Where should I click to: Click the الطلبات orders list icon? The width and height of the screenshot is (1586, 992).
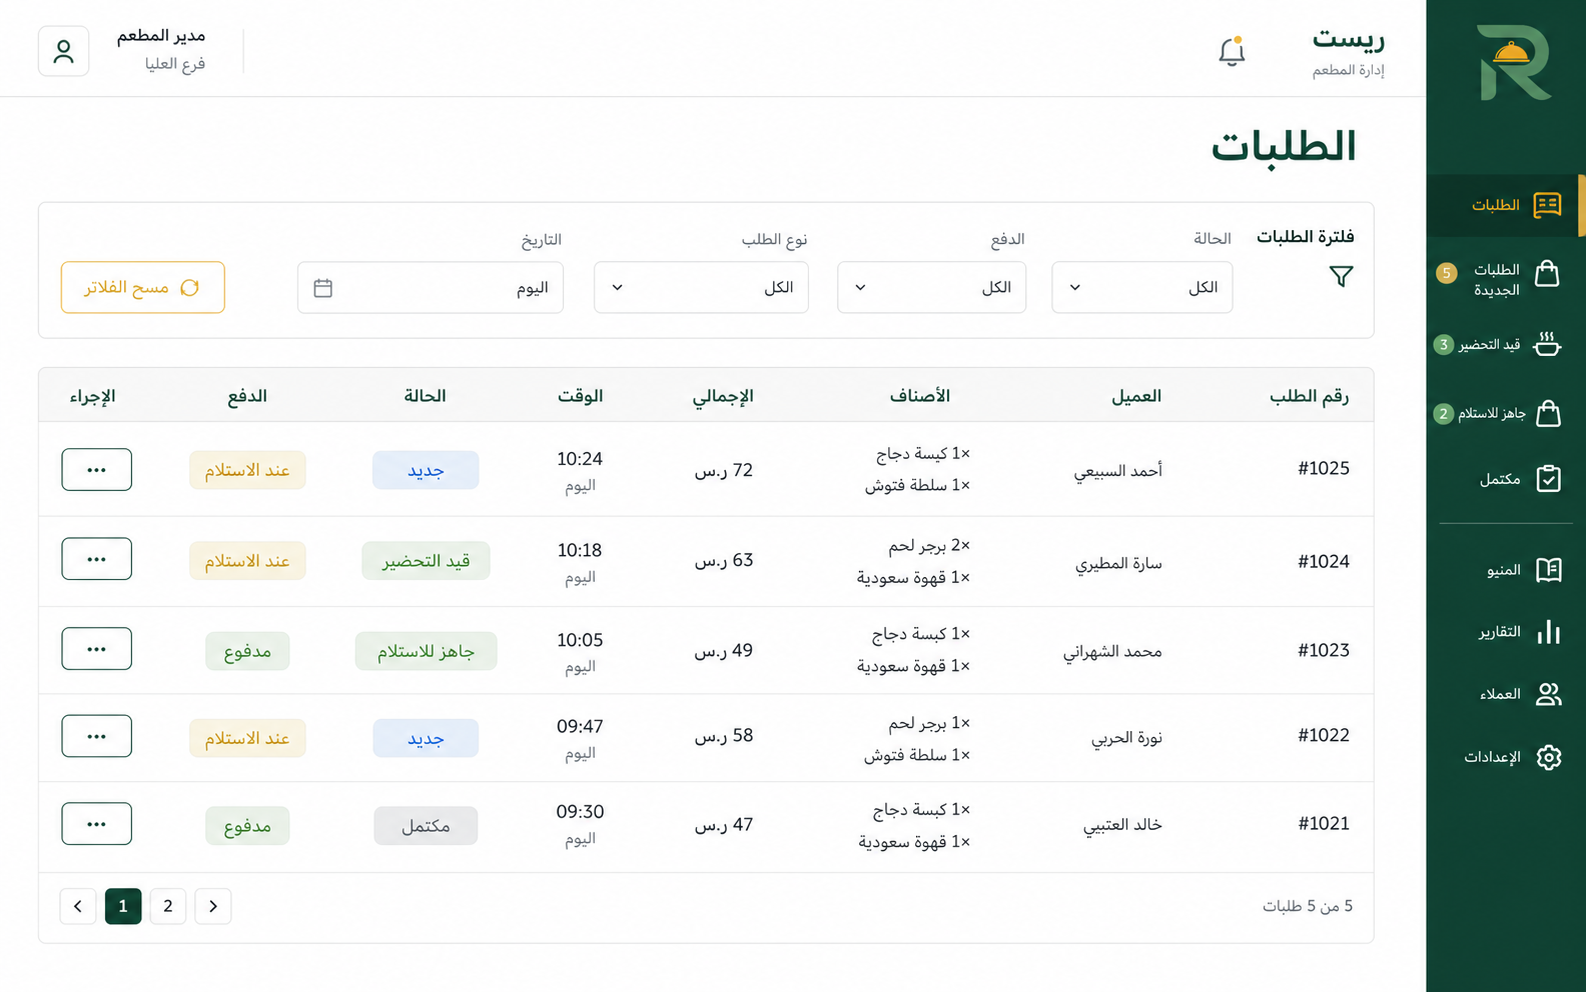pos(1547,205)
